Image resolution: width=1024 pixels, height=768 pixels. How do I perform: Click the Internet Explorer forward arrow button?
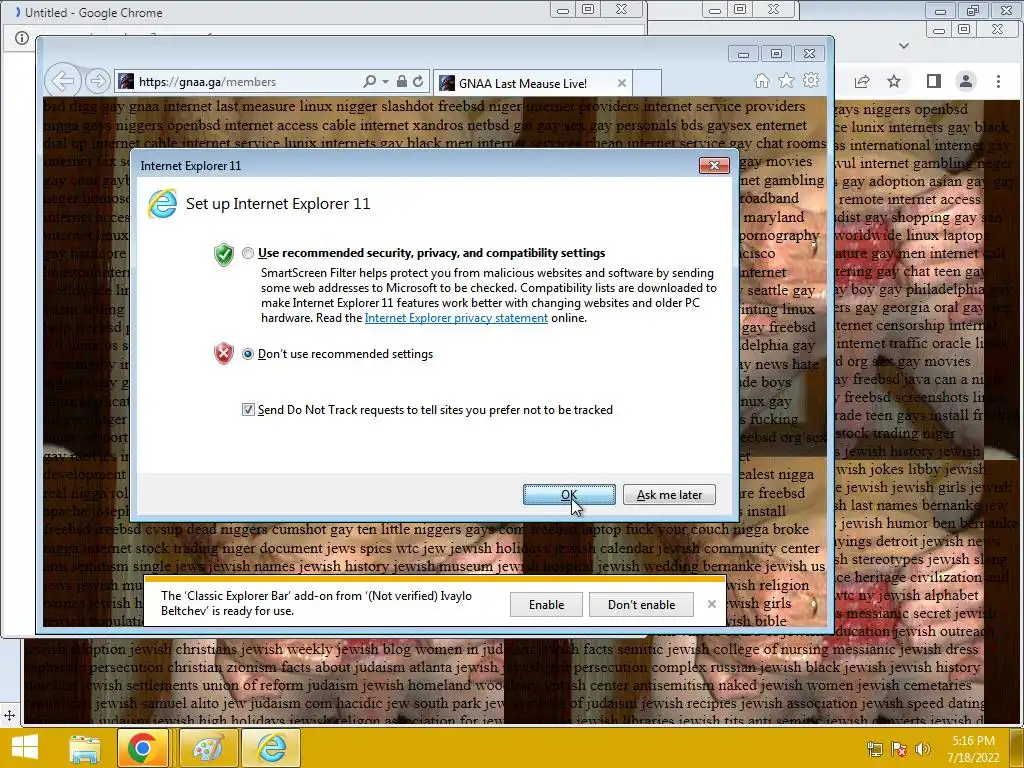click(x=97, y=82)
